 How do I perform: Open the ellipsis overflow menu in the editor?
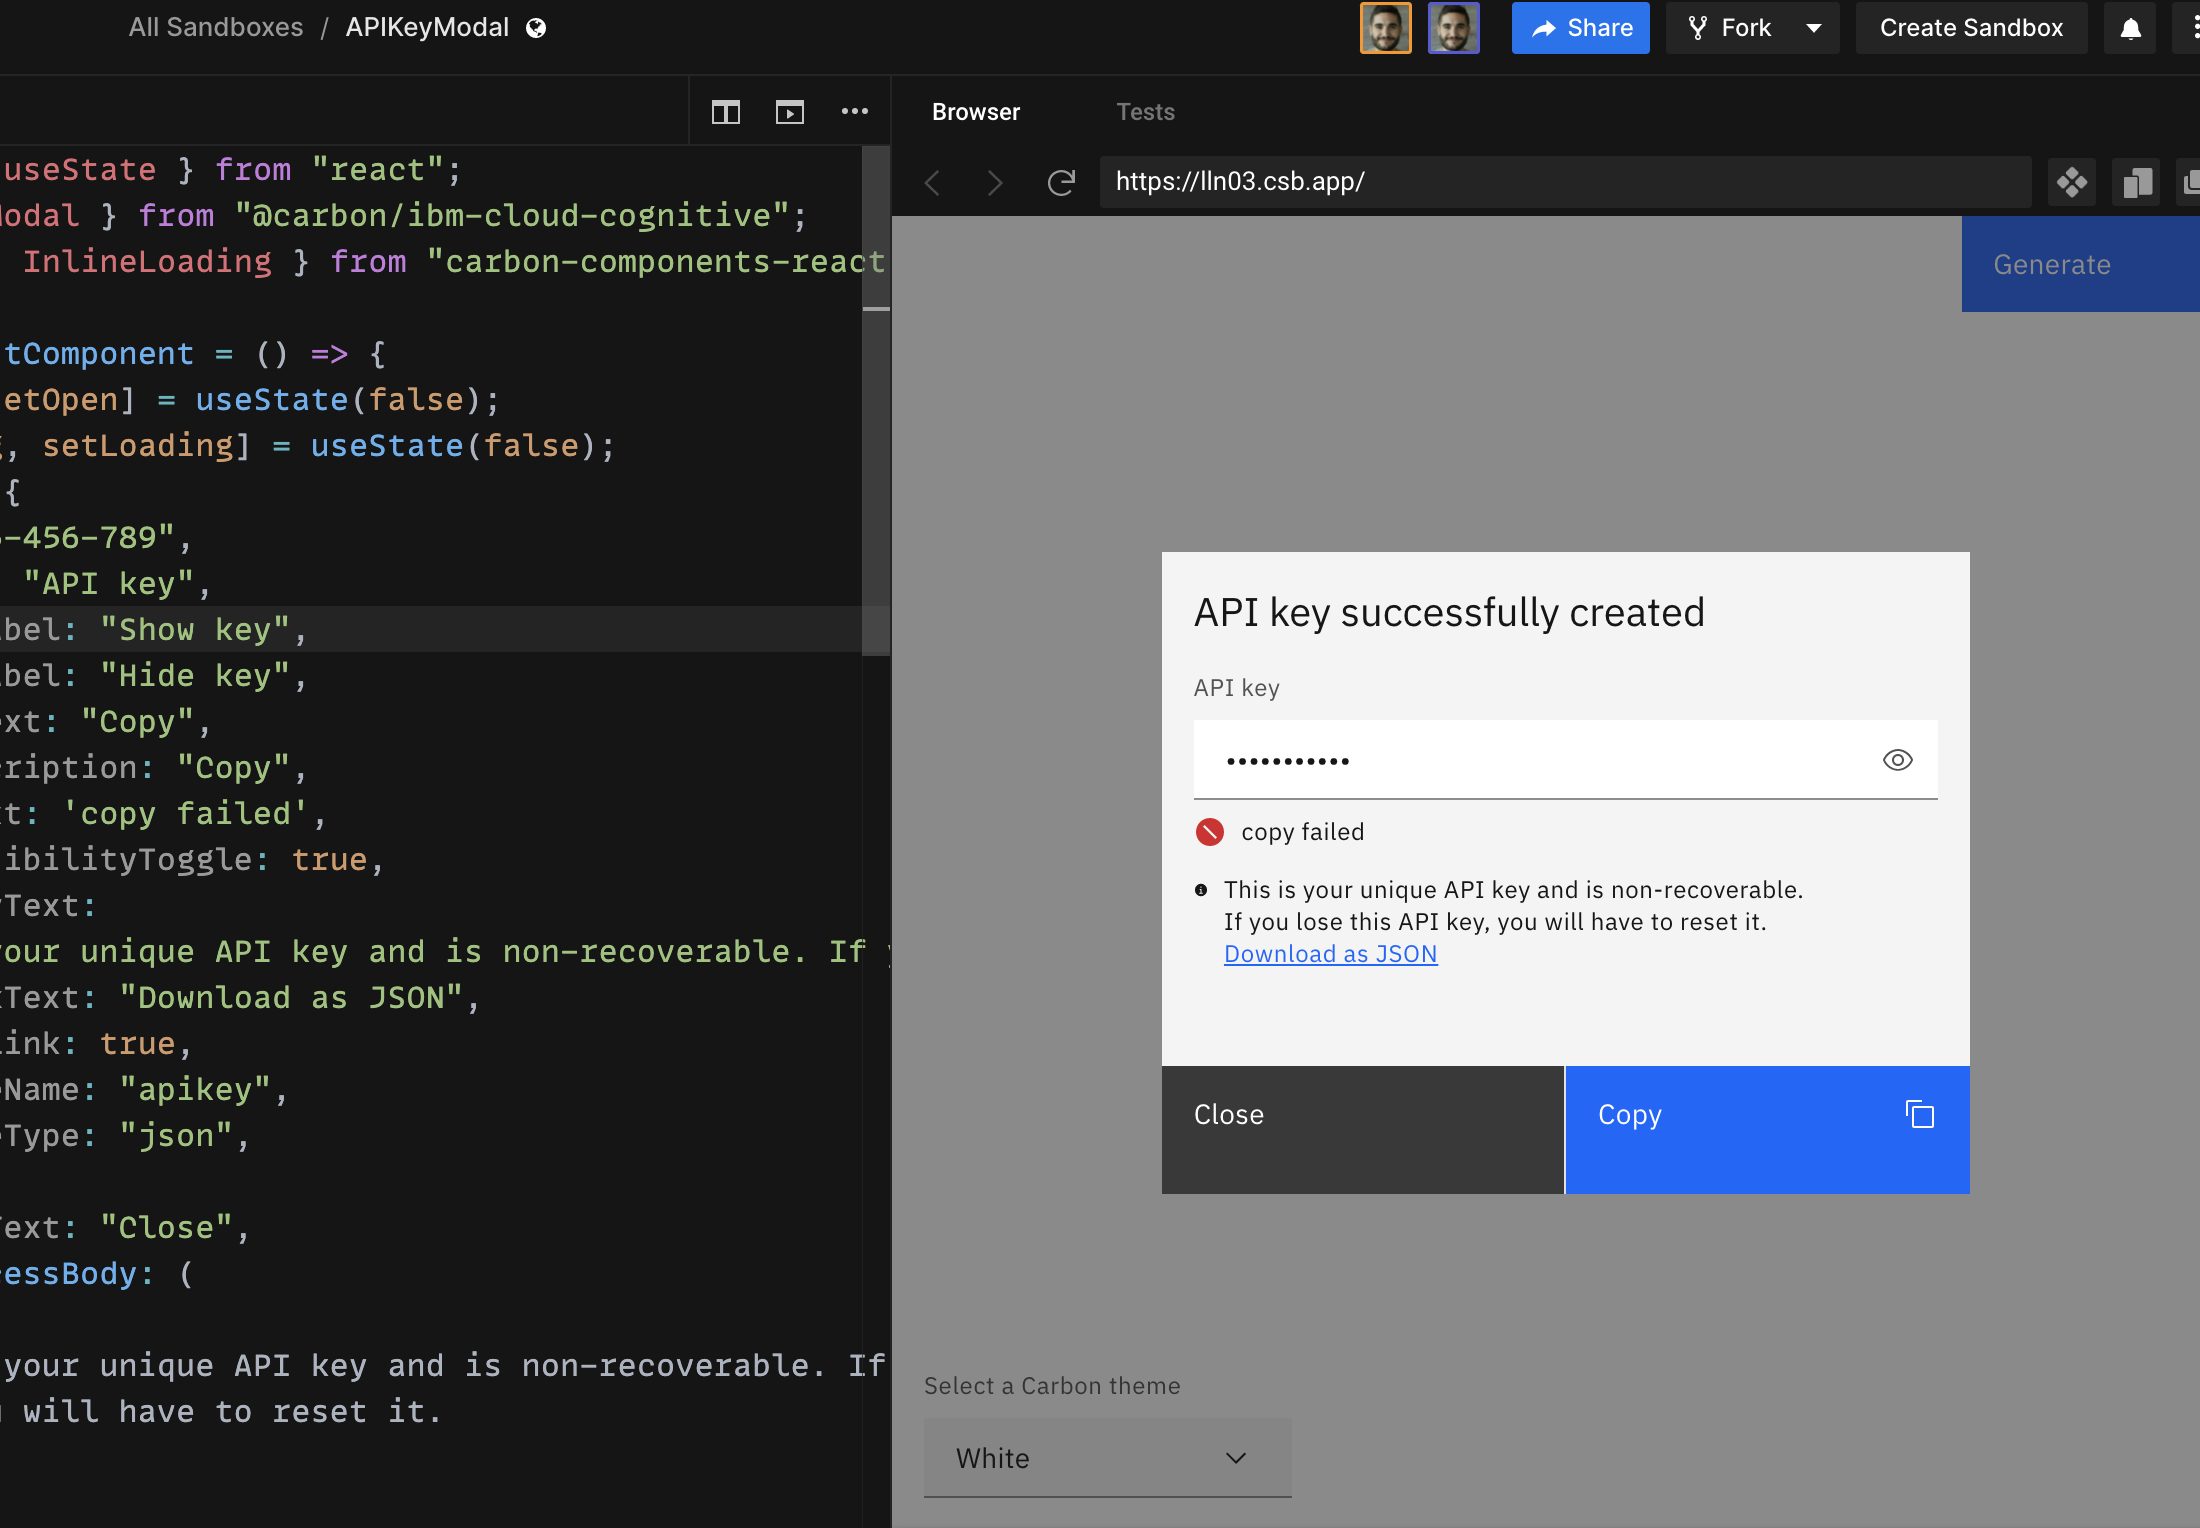click(x=855, y=111)
